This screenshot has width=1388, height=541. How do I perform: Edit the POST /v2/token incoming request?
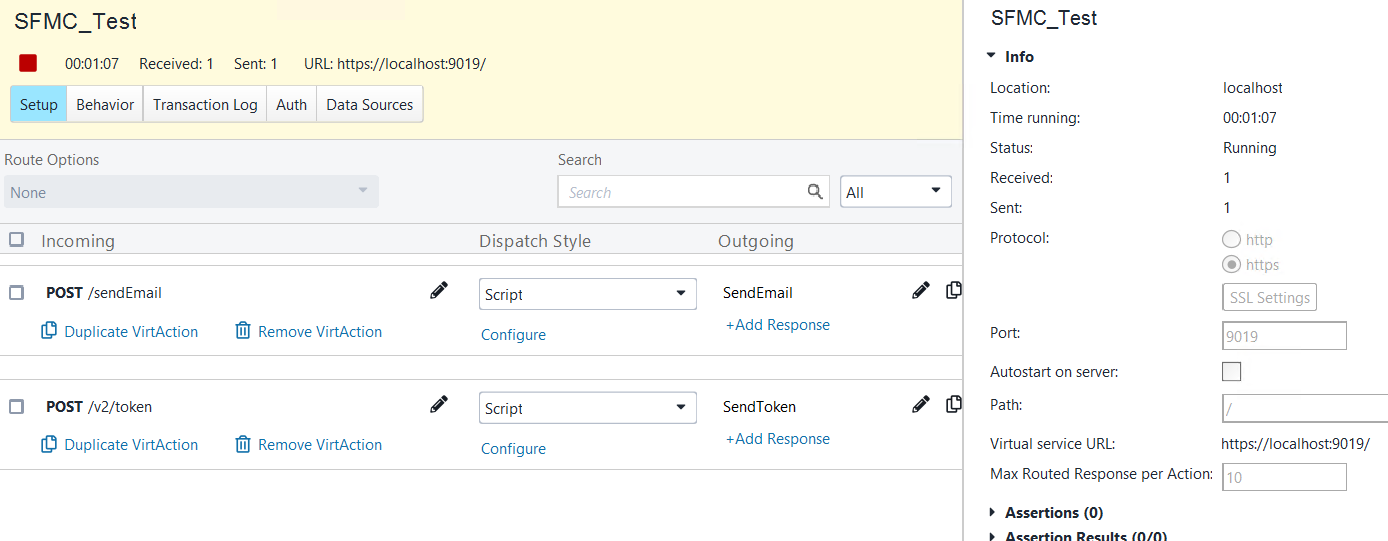coord(438,404)
